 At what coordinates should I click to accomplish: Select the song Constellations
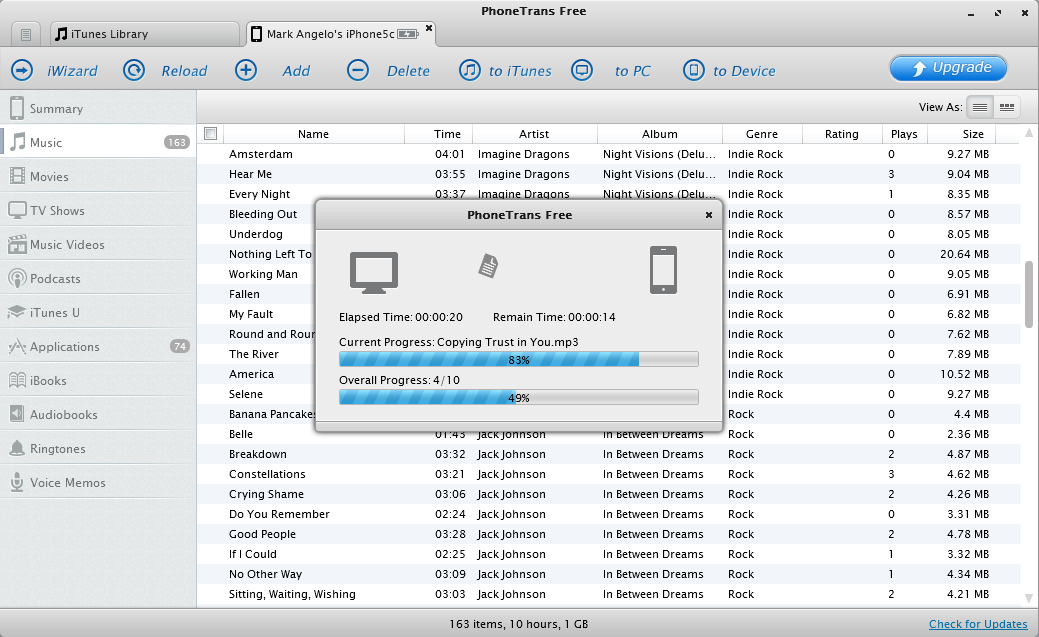click(x=267, y=474)
